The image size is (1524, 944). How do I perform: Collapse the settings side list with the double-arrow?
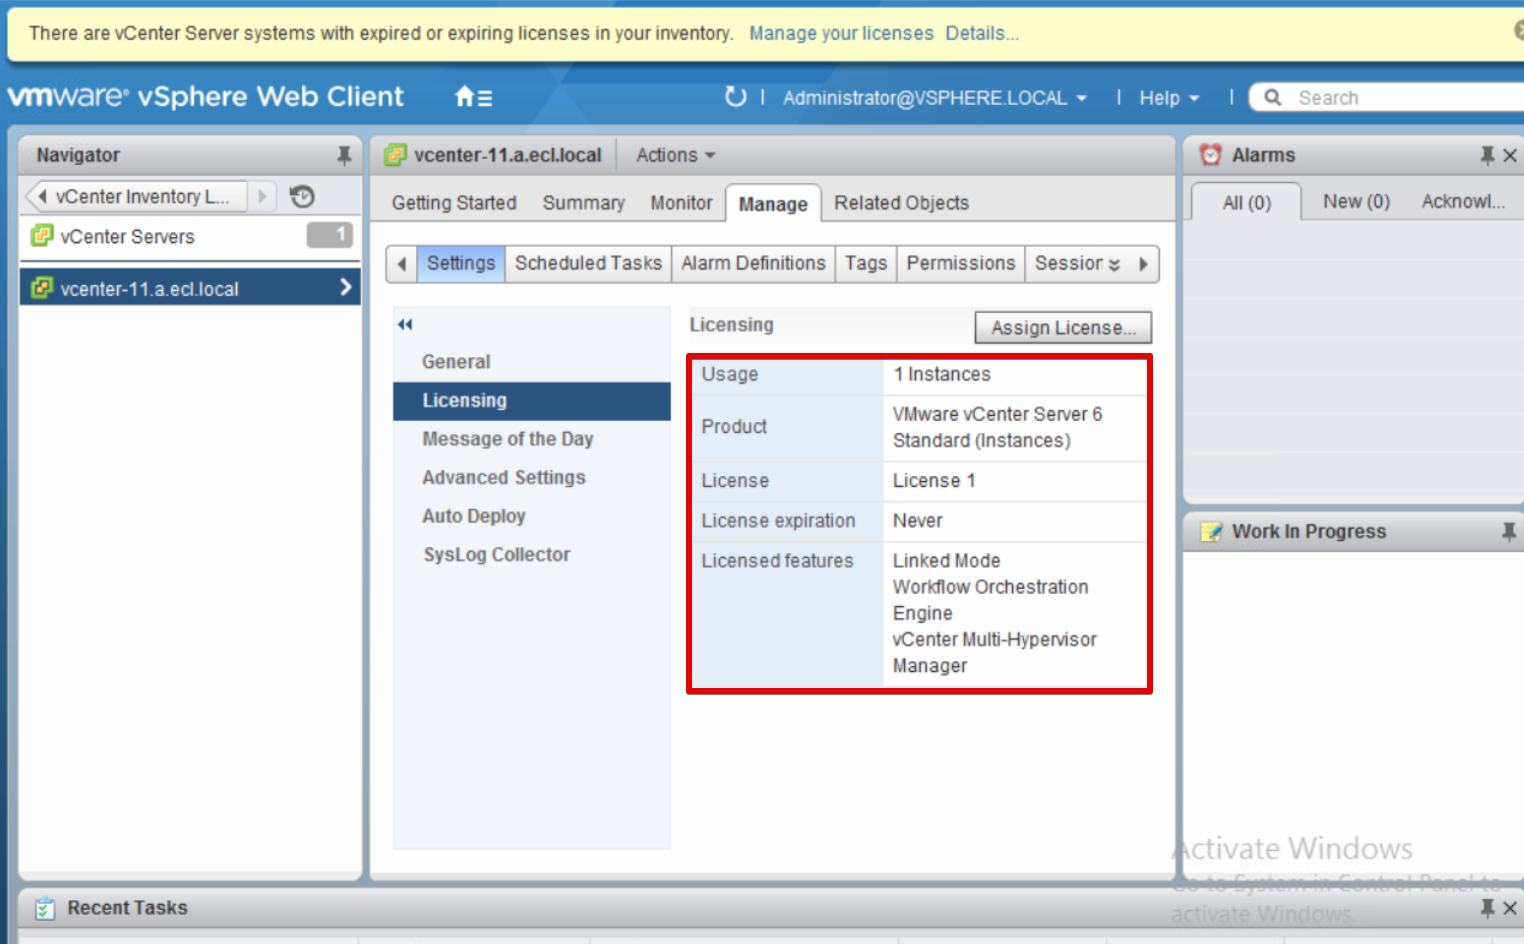(405, 324)
